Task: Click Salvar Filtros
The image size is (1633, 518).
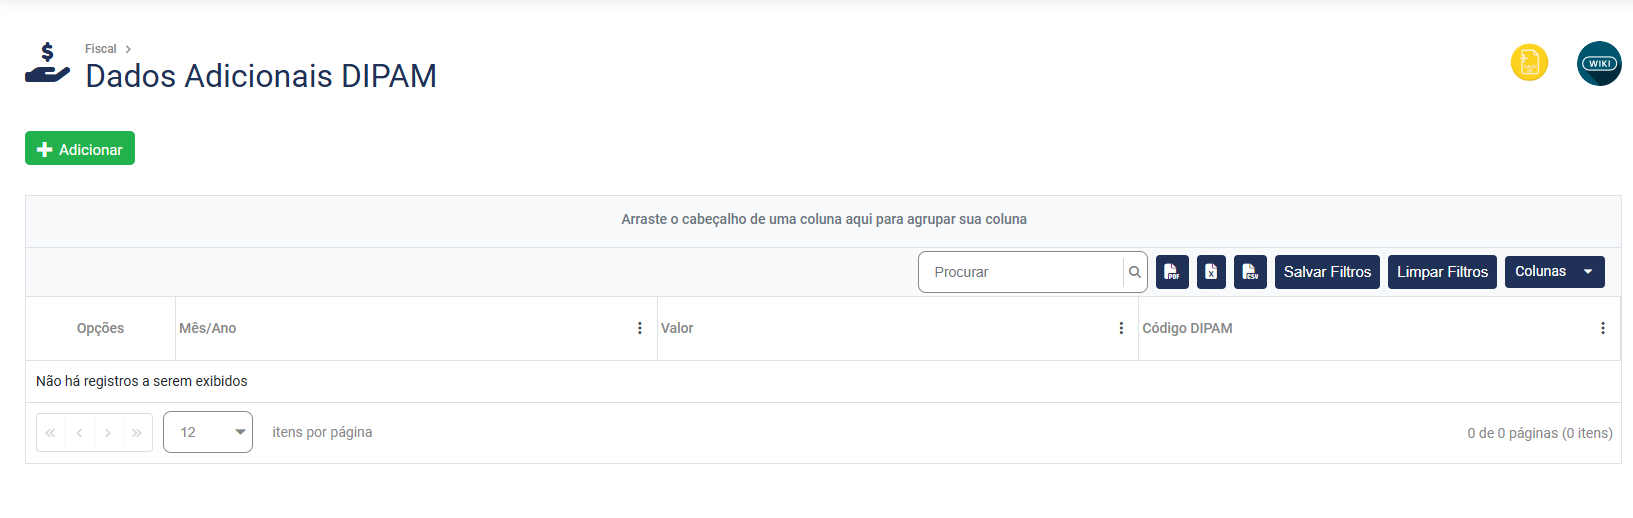Action: 1327,272
